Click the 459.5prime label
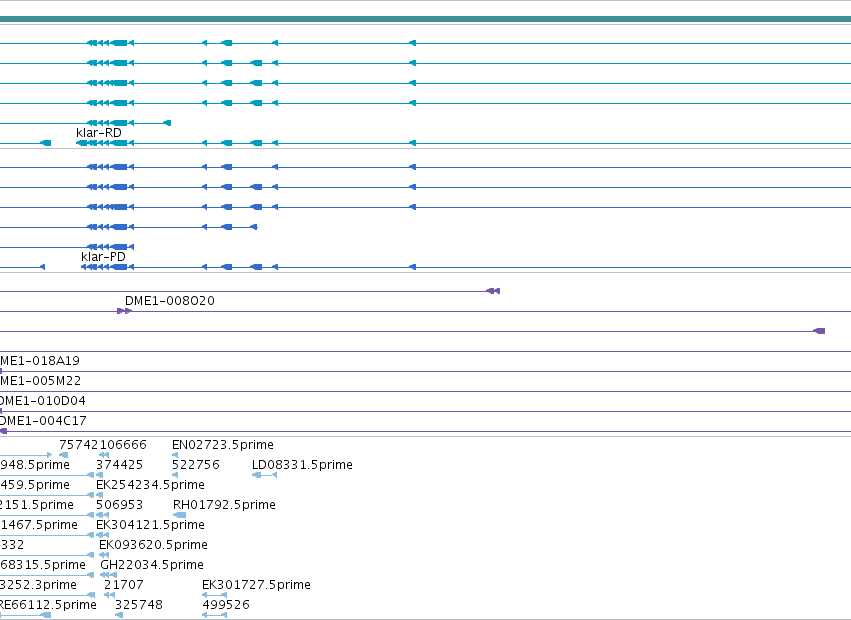This screenshot has width=851, height=620. (35, 485)
